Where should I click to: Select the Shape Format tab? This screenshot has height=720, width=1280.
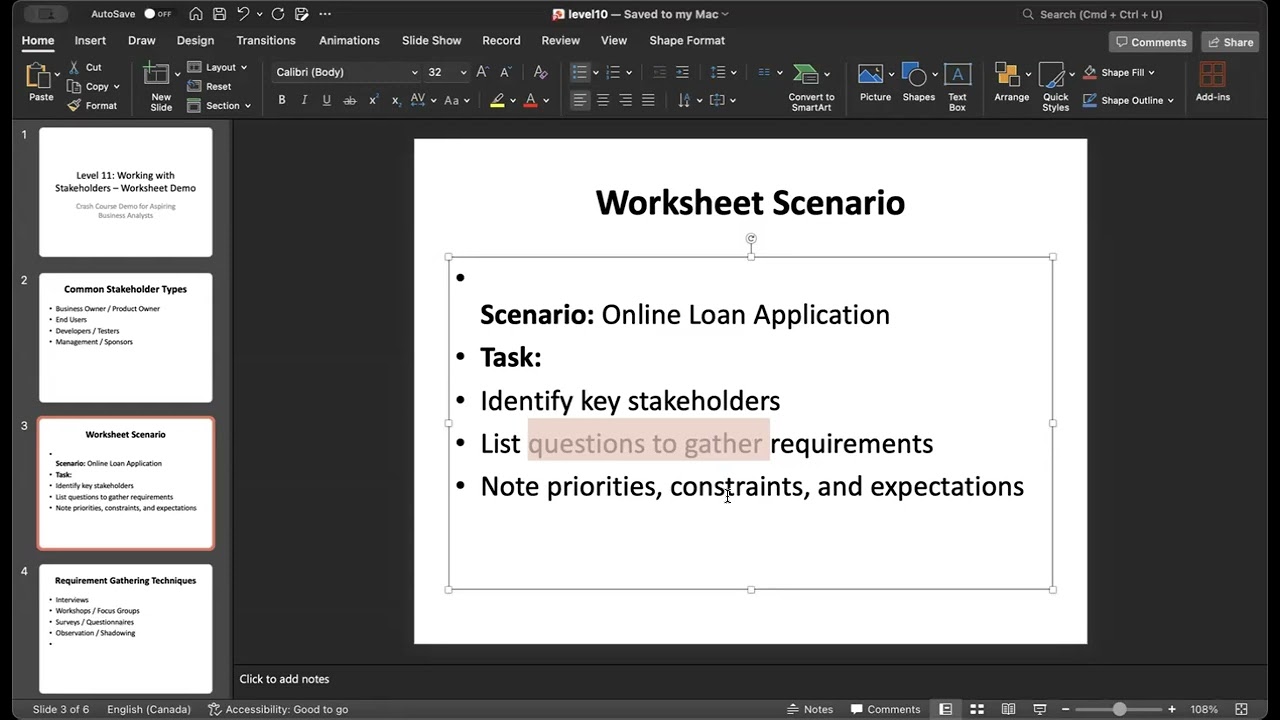687,41
